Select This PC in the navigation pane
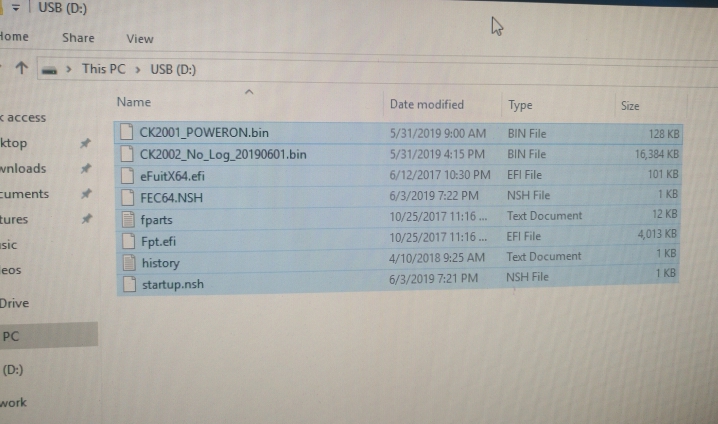 pyautogui.click(x=49, y=336)
